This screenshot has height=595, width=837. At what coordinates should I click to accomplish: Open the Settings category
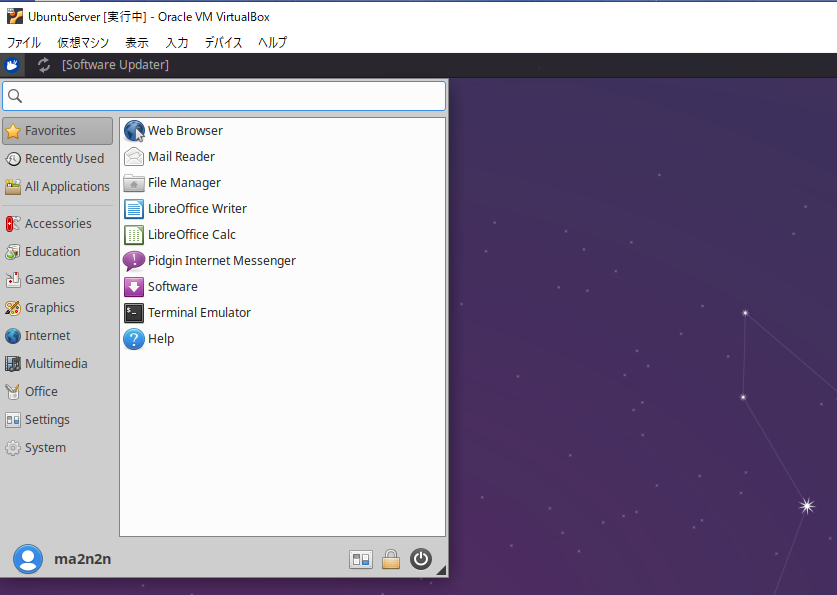click(x=58, y=420)
